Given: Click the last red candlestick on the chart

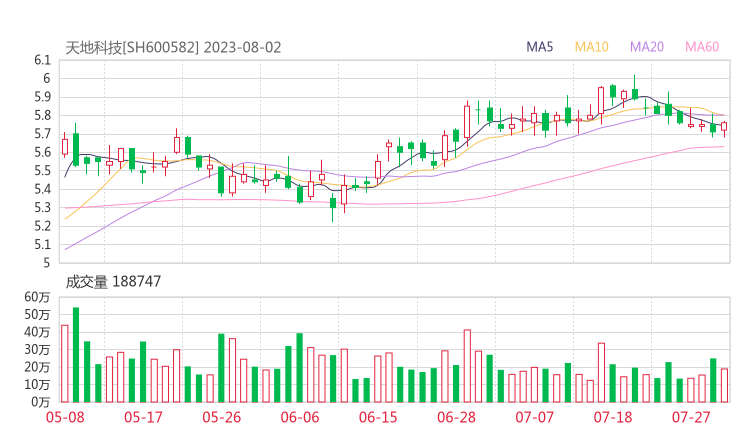Looking at the screenshot, I should click(724, 127).
